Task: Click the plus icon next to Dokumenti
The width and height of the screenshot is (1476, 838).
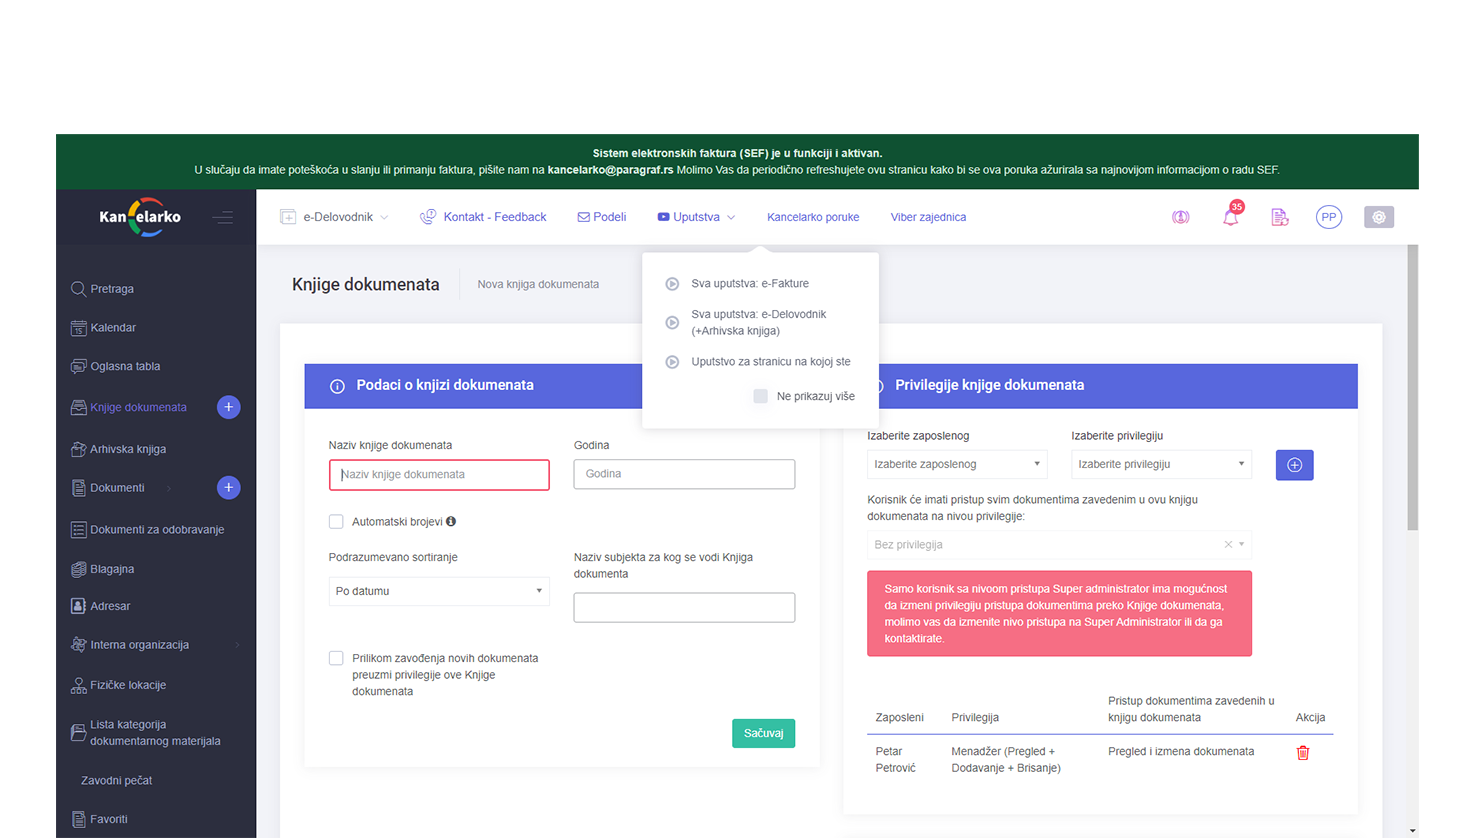Action: point(228,488)
